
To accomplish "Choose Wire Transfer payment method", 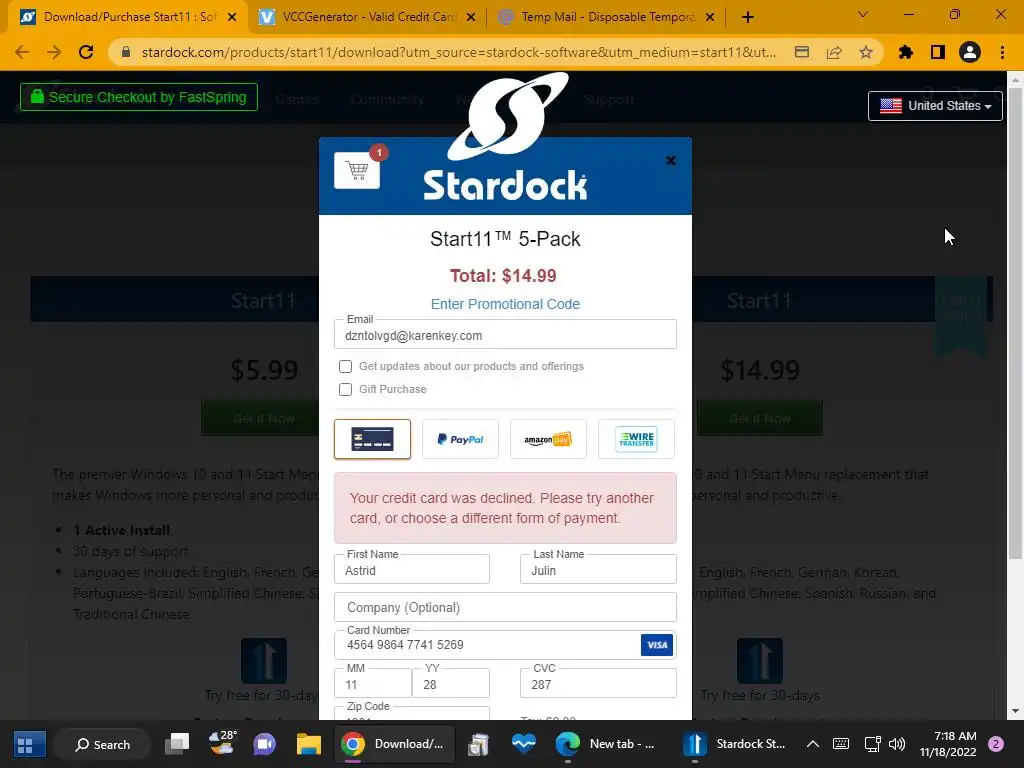I will (x=636, y=439).
